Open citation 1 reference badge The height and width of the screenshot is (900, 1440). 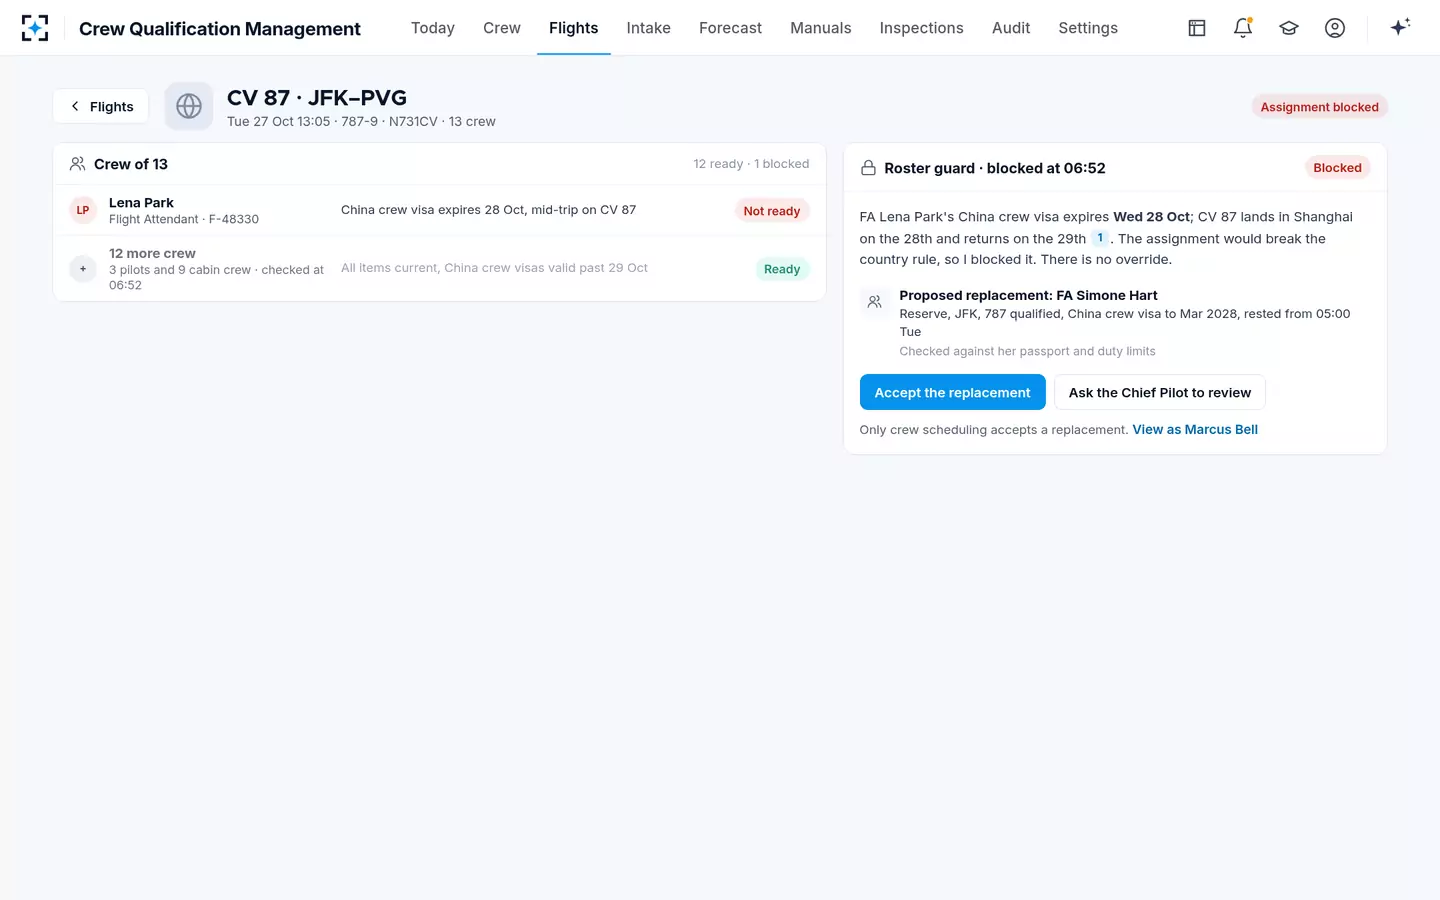point(1100,238)
